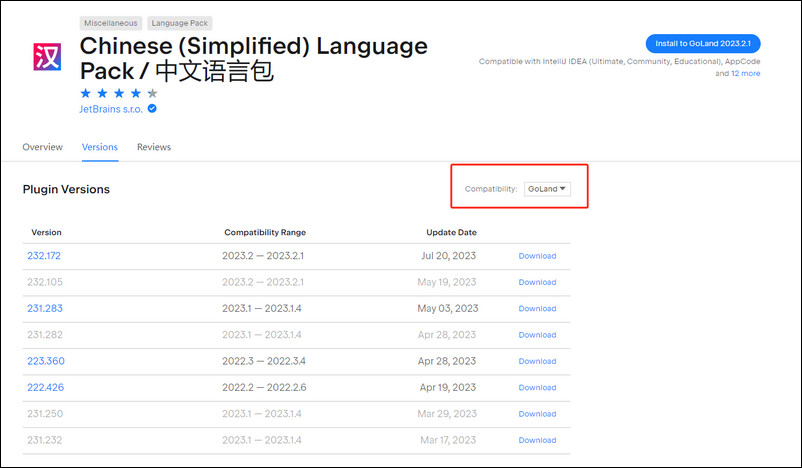Click the Version column header
This screenshot has height=468, width=802.
coord(47,232)
